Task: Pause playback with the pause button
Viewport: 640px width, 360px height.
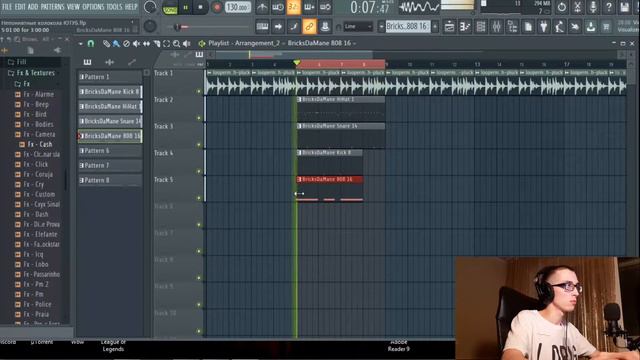Action: (x=185, y=7)
